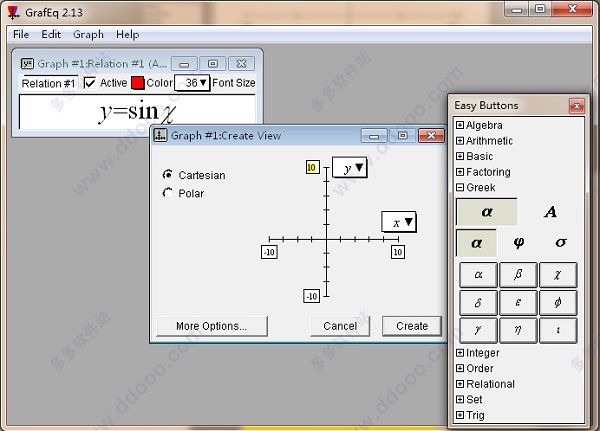Expand the Integer category
The image size is (600, 431).
pos(460,353)
